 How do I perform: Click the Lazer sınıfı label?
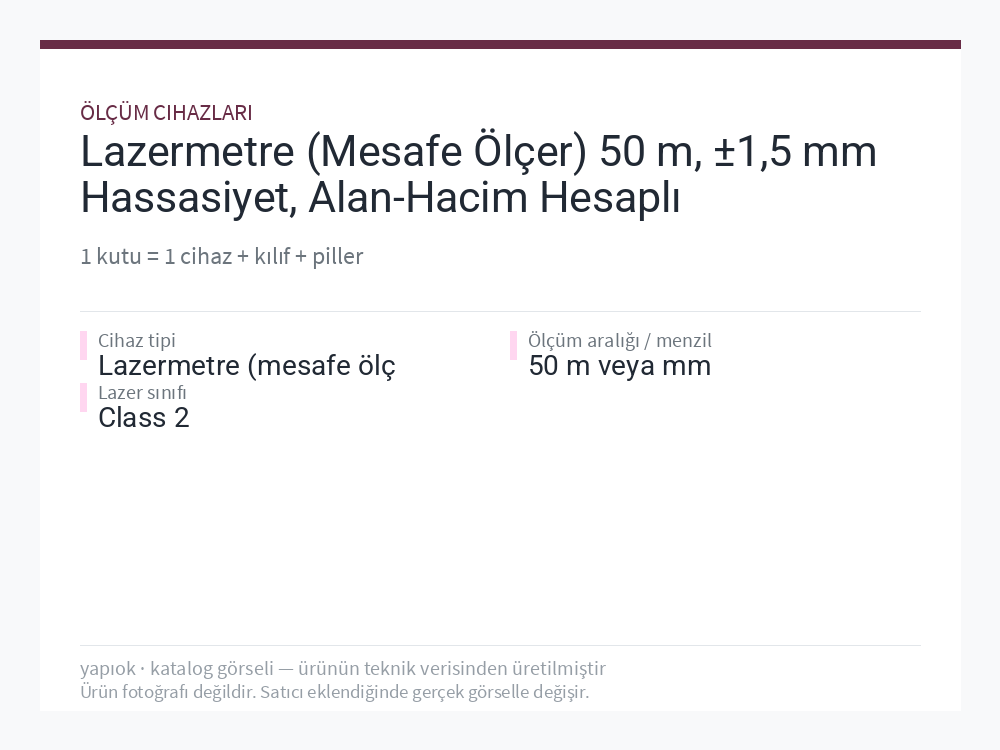pos(142,393)
